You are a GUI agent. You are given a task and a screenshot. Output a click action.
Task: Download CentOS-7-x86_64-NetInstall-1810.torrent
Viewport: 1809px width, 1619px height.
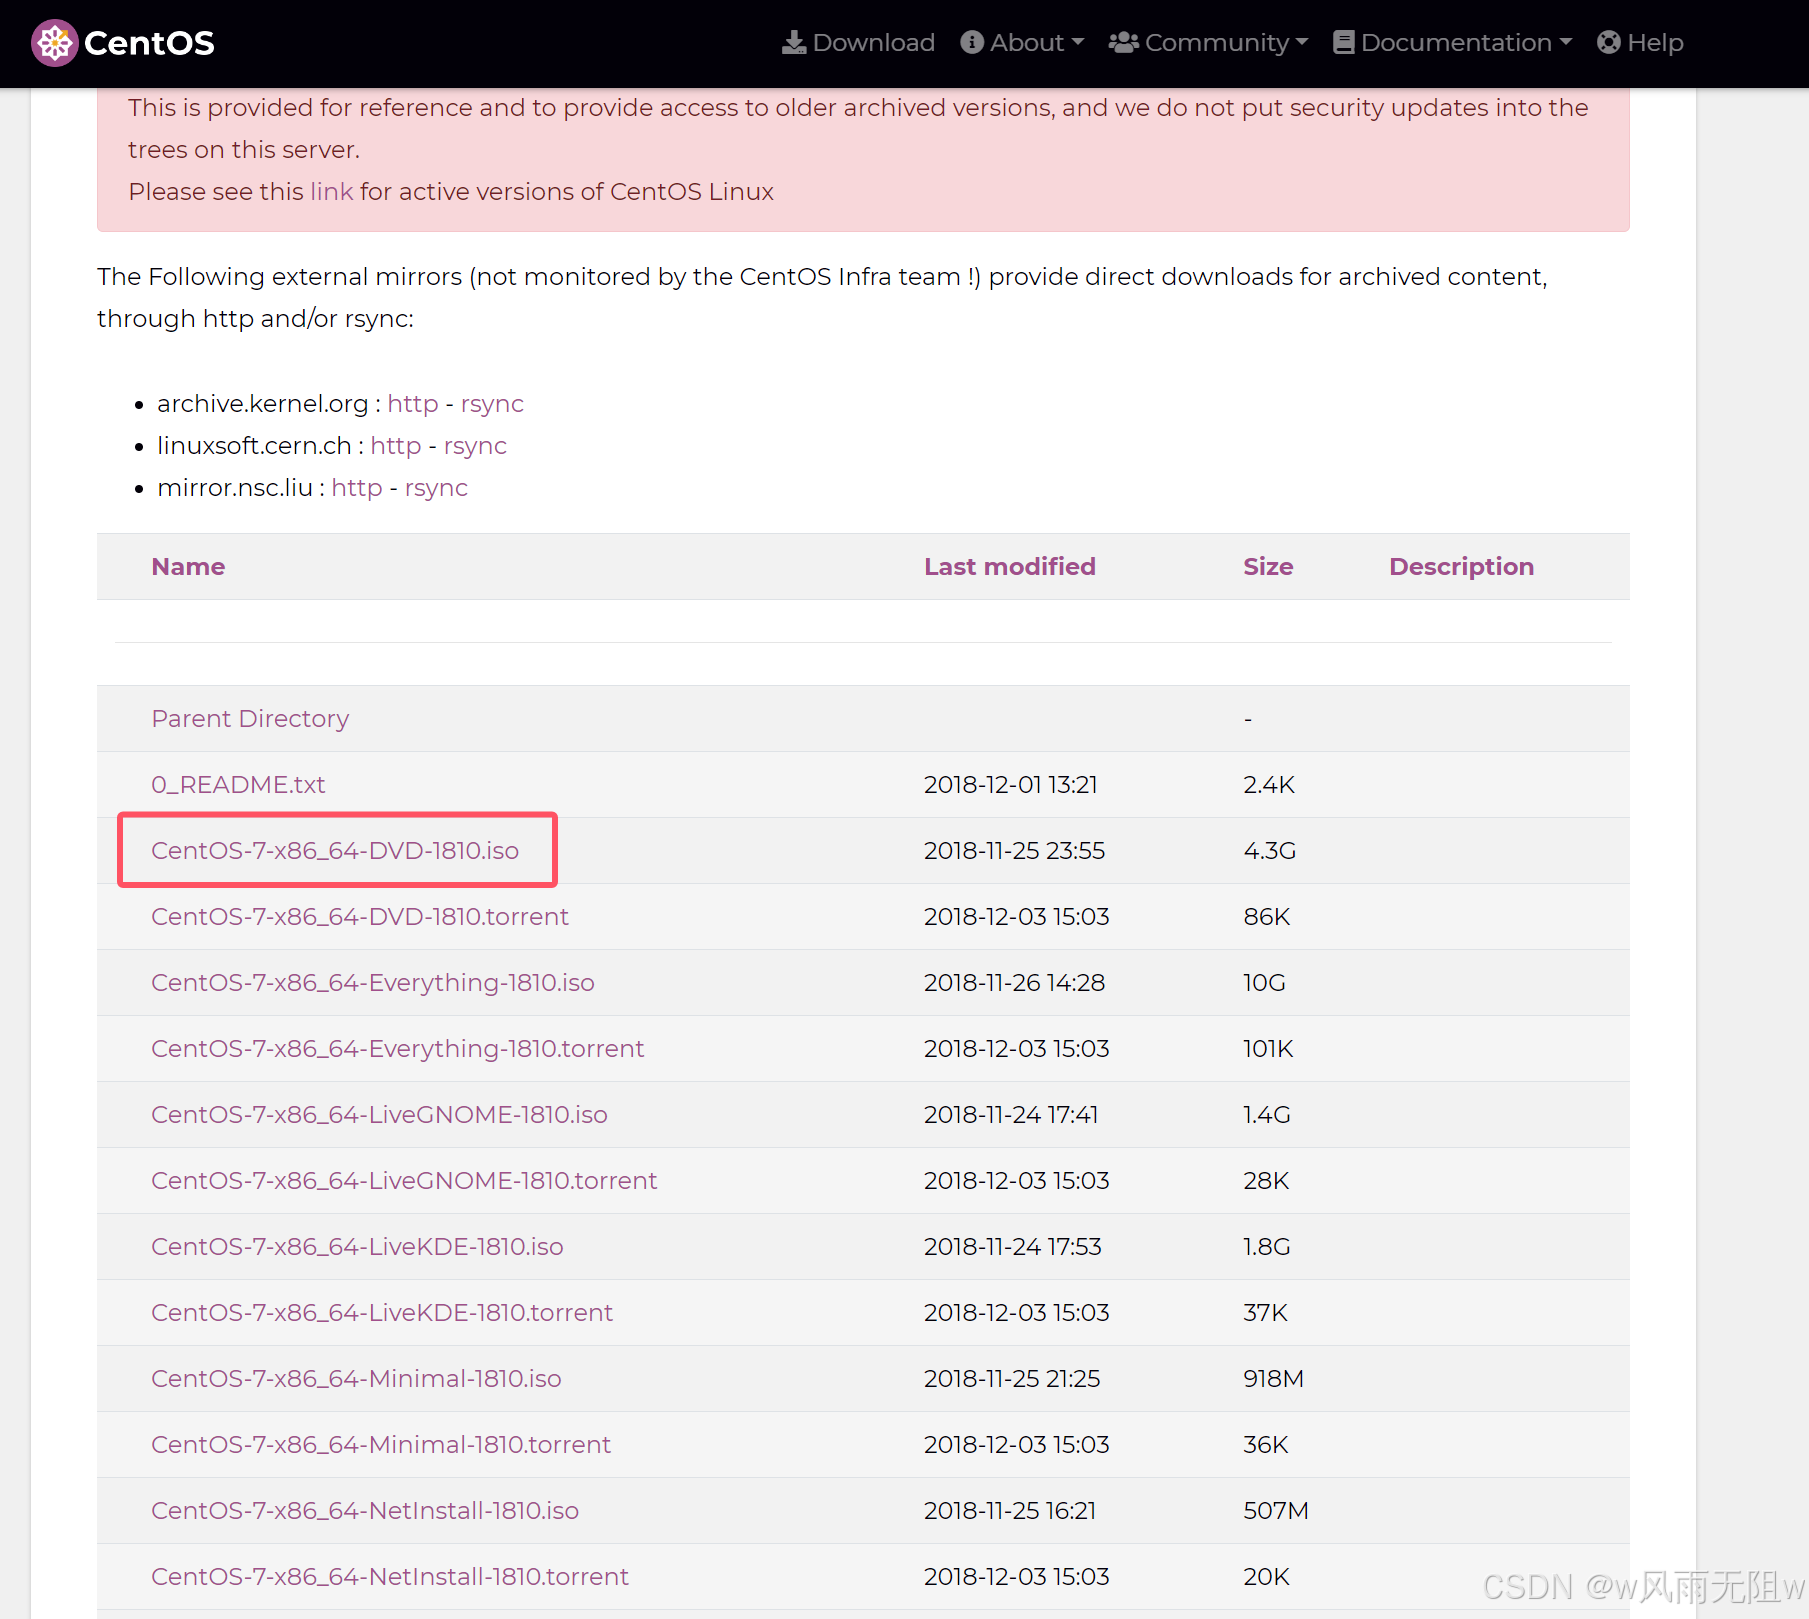[390, 1576]
